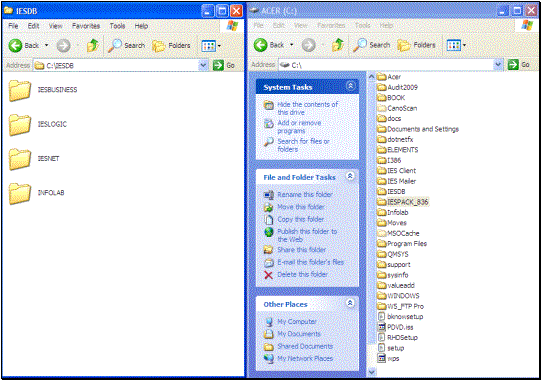Screen dimensions: 541x380
Task: Click E-mail this folder's files link
Action: (311, 262)
